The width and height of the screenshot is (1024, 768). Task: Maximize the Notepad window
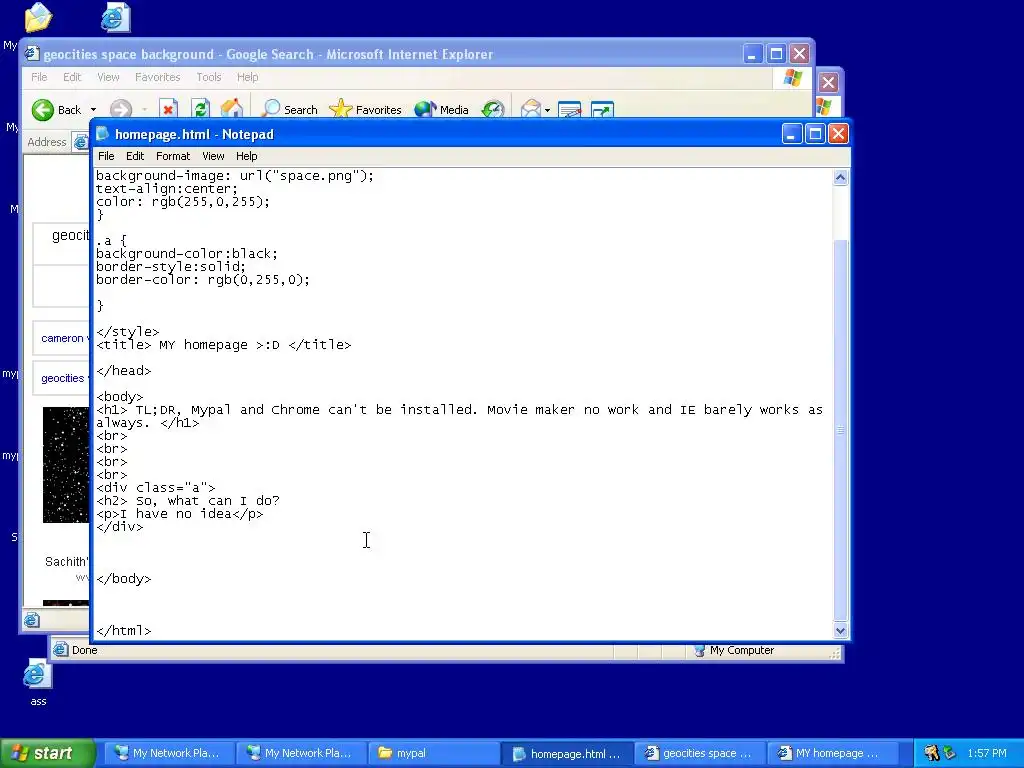[x=815, y=134]
